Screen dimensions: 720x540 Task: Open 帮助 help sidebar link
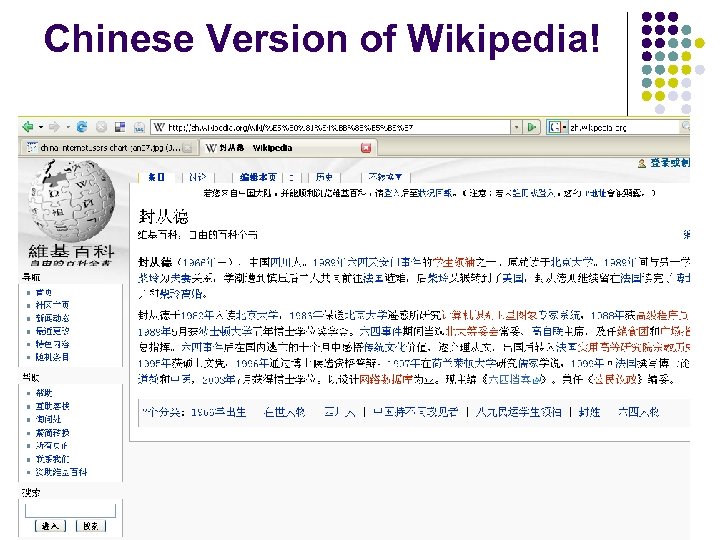(x=44, y=393)
